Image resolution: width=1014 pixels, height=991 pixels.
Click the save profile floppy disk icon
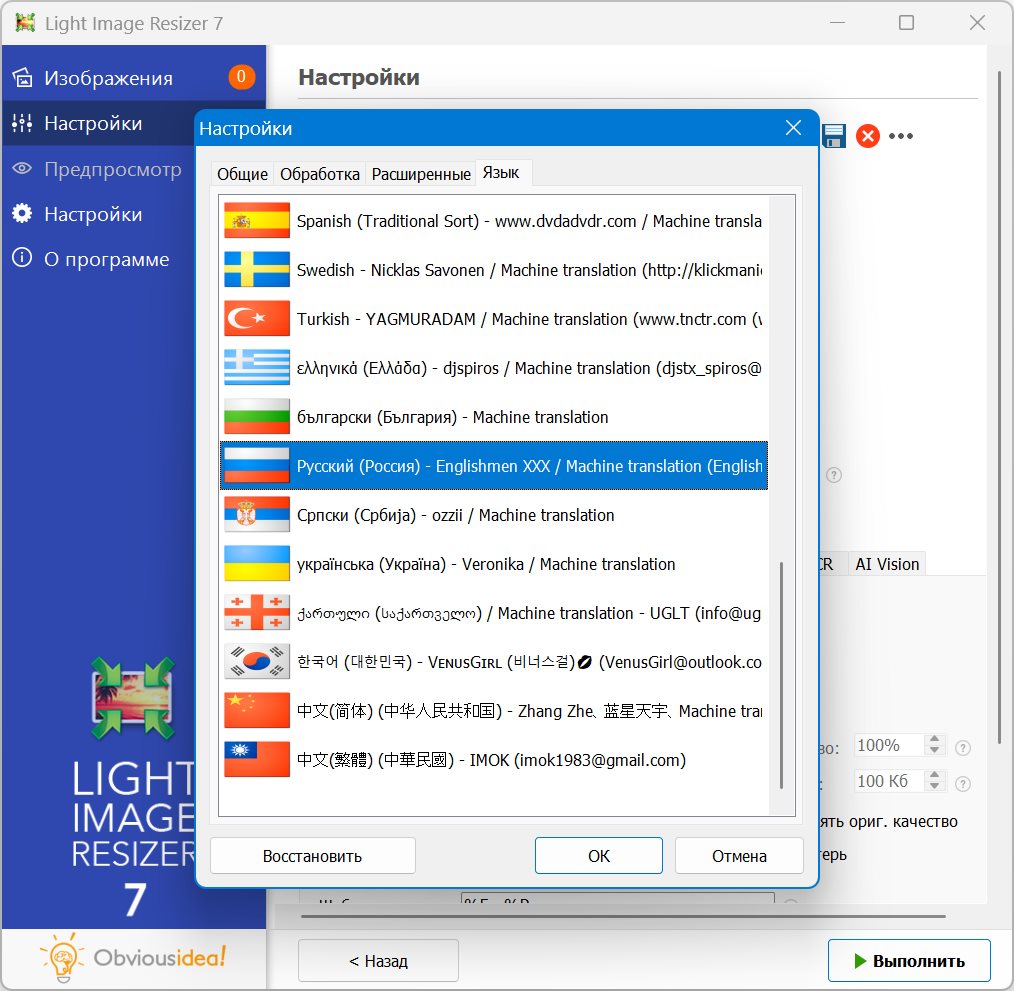[834, 136]
